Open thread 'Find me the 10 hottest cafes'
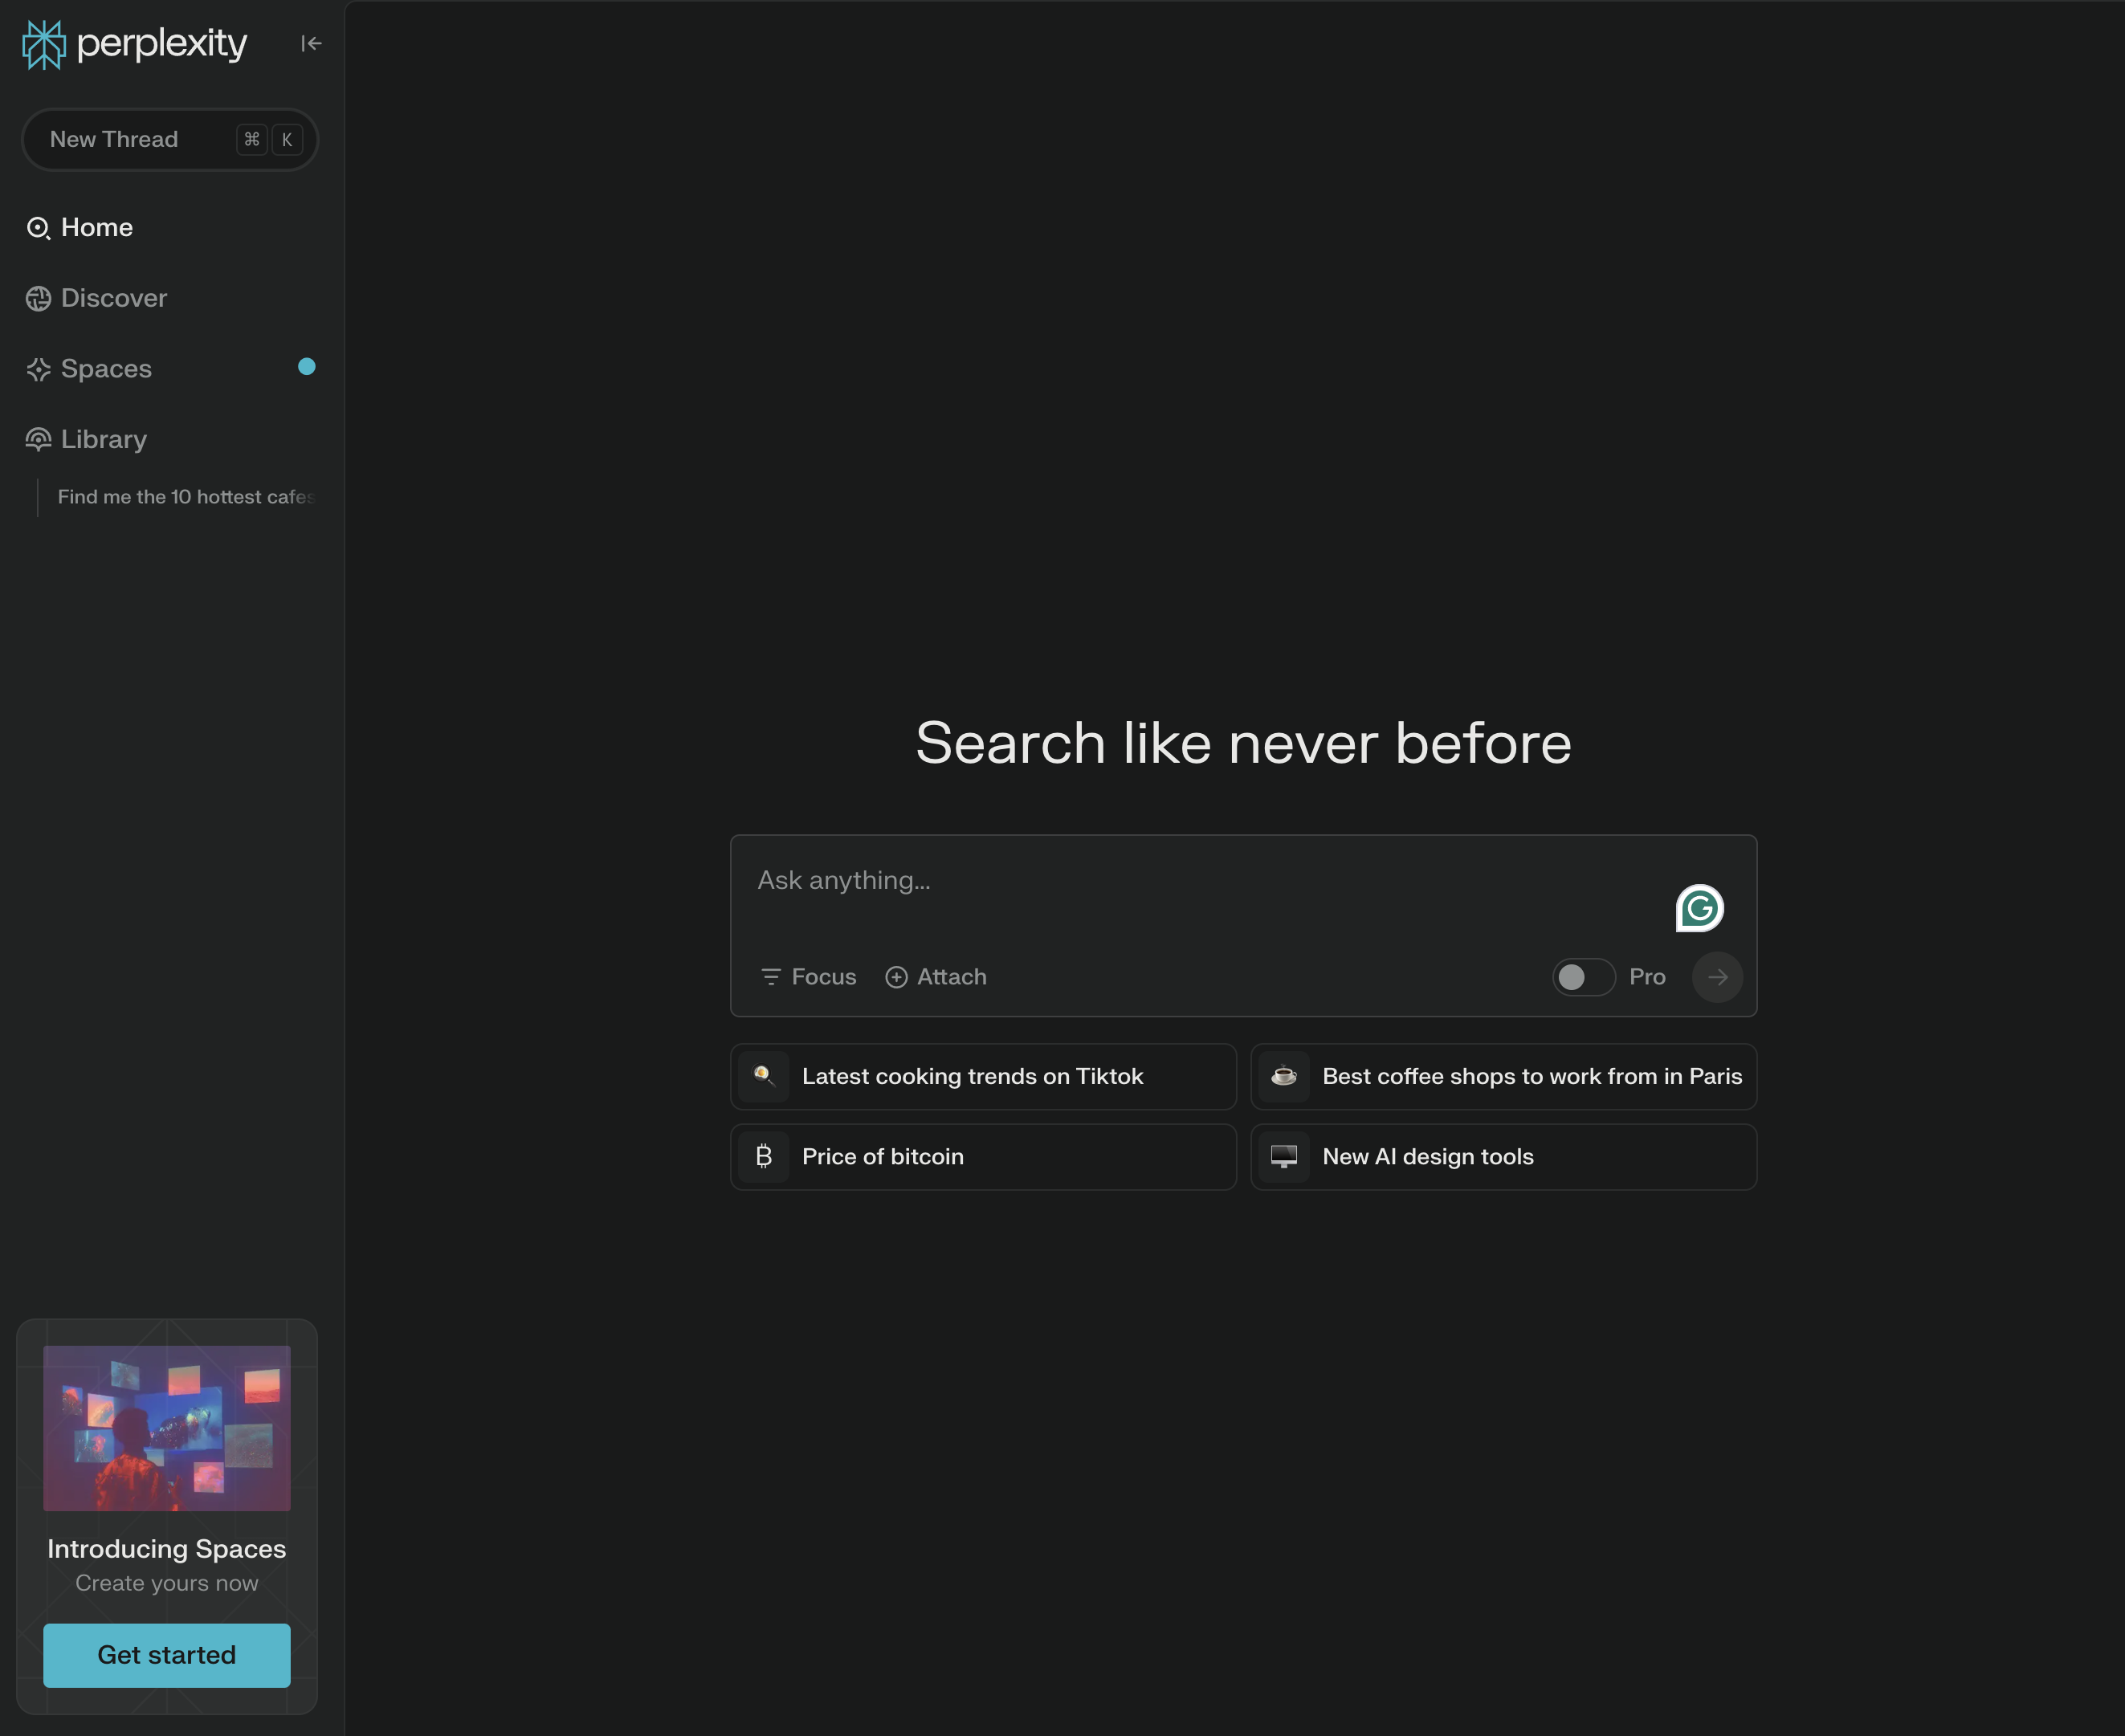Image resolution: width=2125 pixels, height=1736 pixels. tap(185, 497)
